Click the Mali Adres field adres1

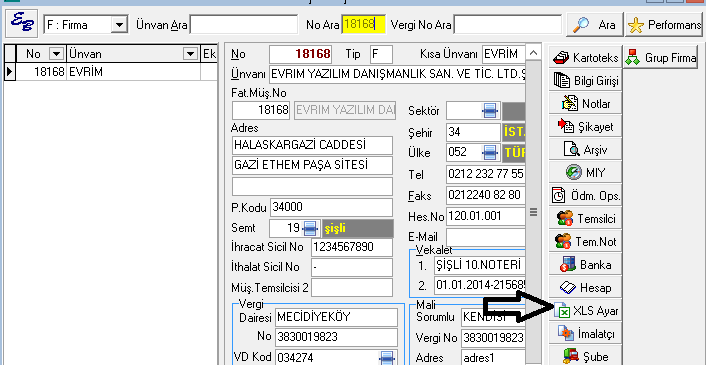tap(493, 358)
